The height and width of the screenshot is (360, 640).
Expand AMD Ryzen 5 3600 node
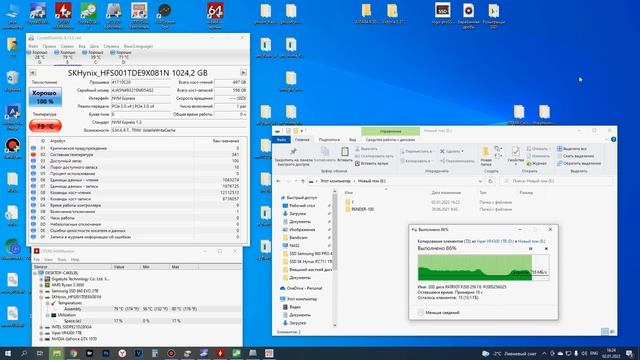point(41,285)
